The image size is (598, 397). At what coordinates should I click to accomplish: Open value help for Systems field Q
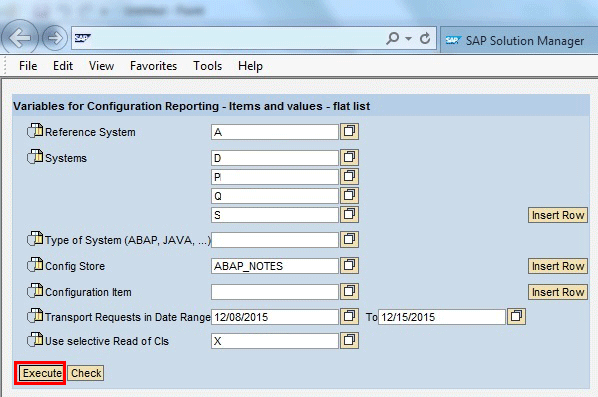(349, 195)
